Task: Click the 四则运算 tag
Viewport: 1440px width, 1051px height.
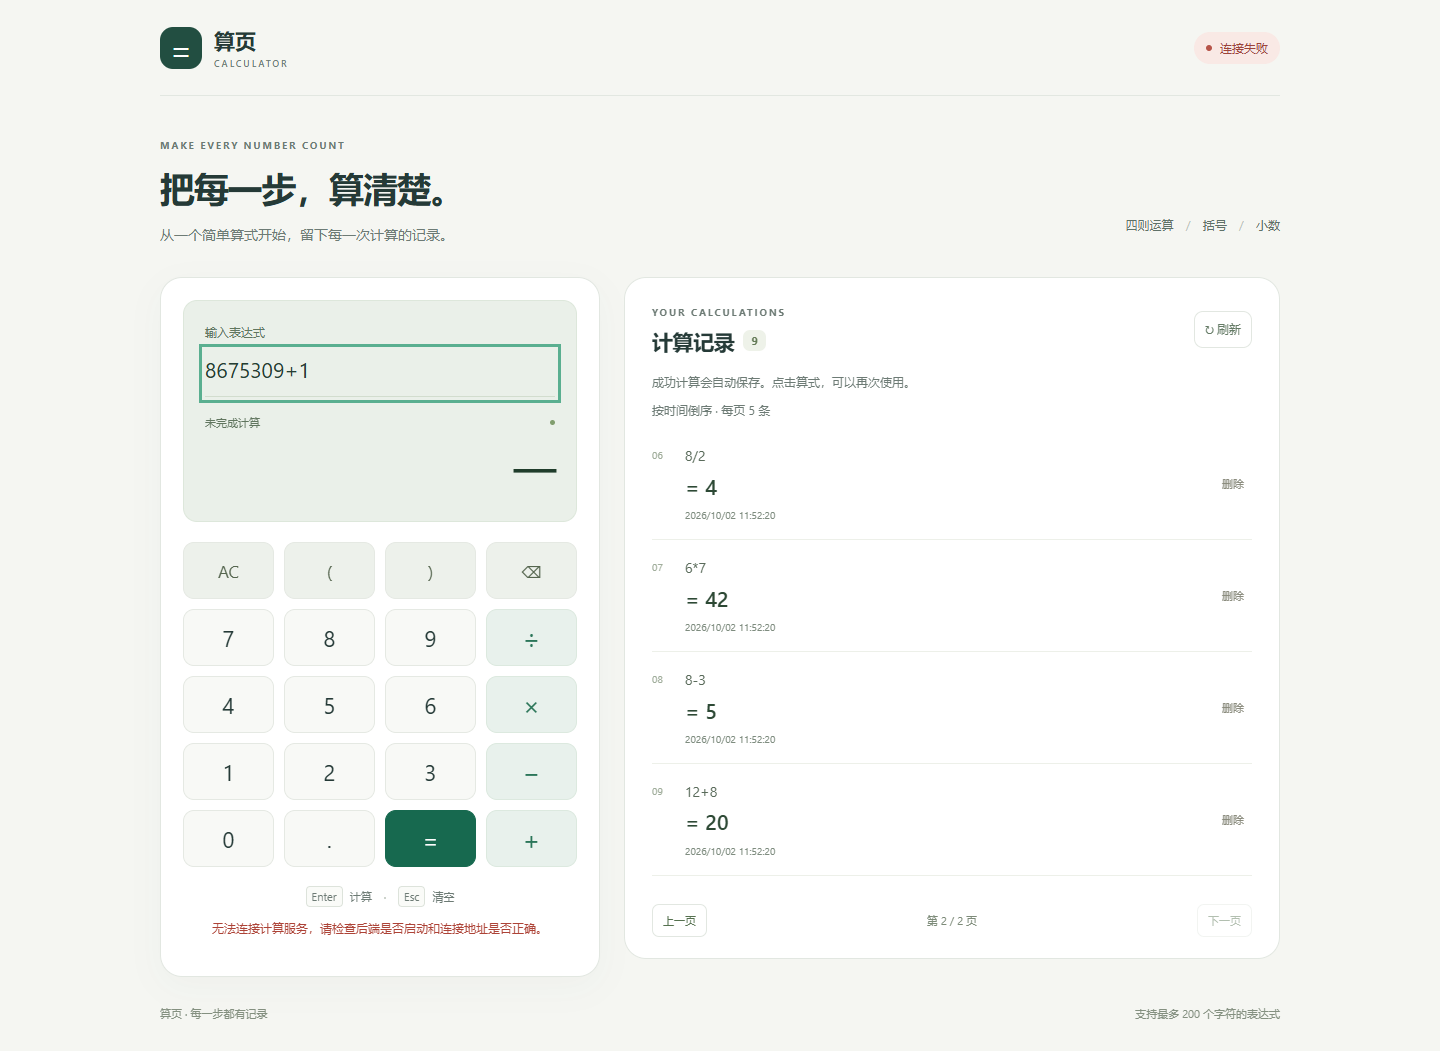Action: (x=1150, y=225)
